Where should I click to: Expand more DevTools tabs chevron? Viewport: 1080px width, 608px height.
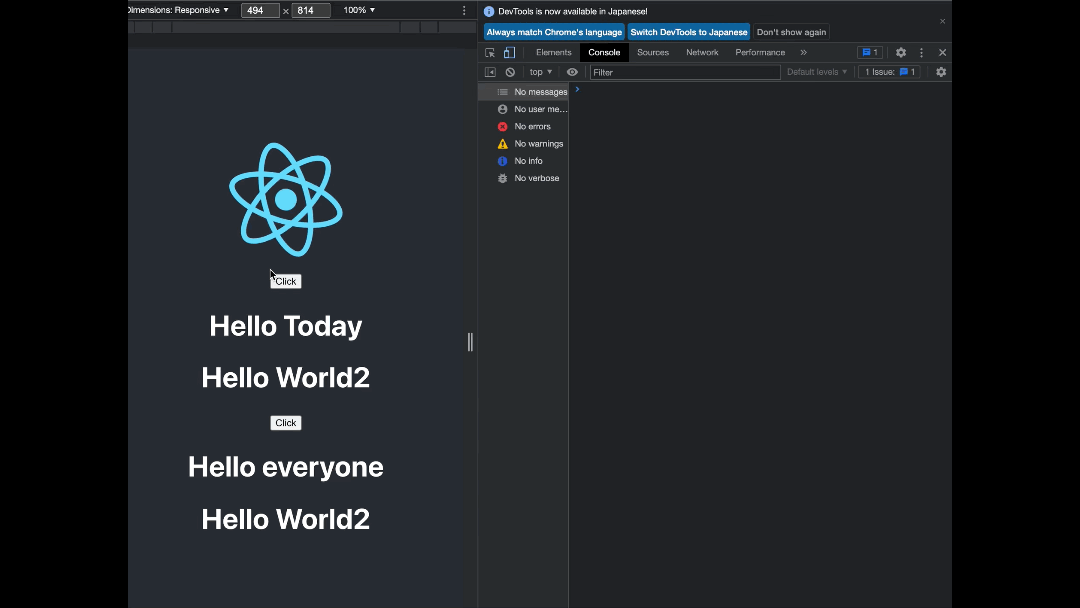[803, 52]
